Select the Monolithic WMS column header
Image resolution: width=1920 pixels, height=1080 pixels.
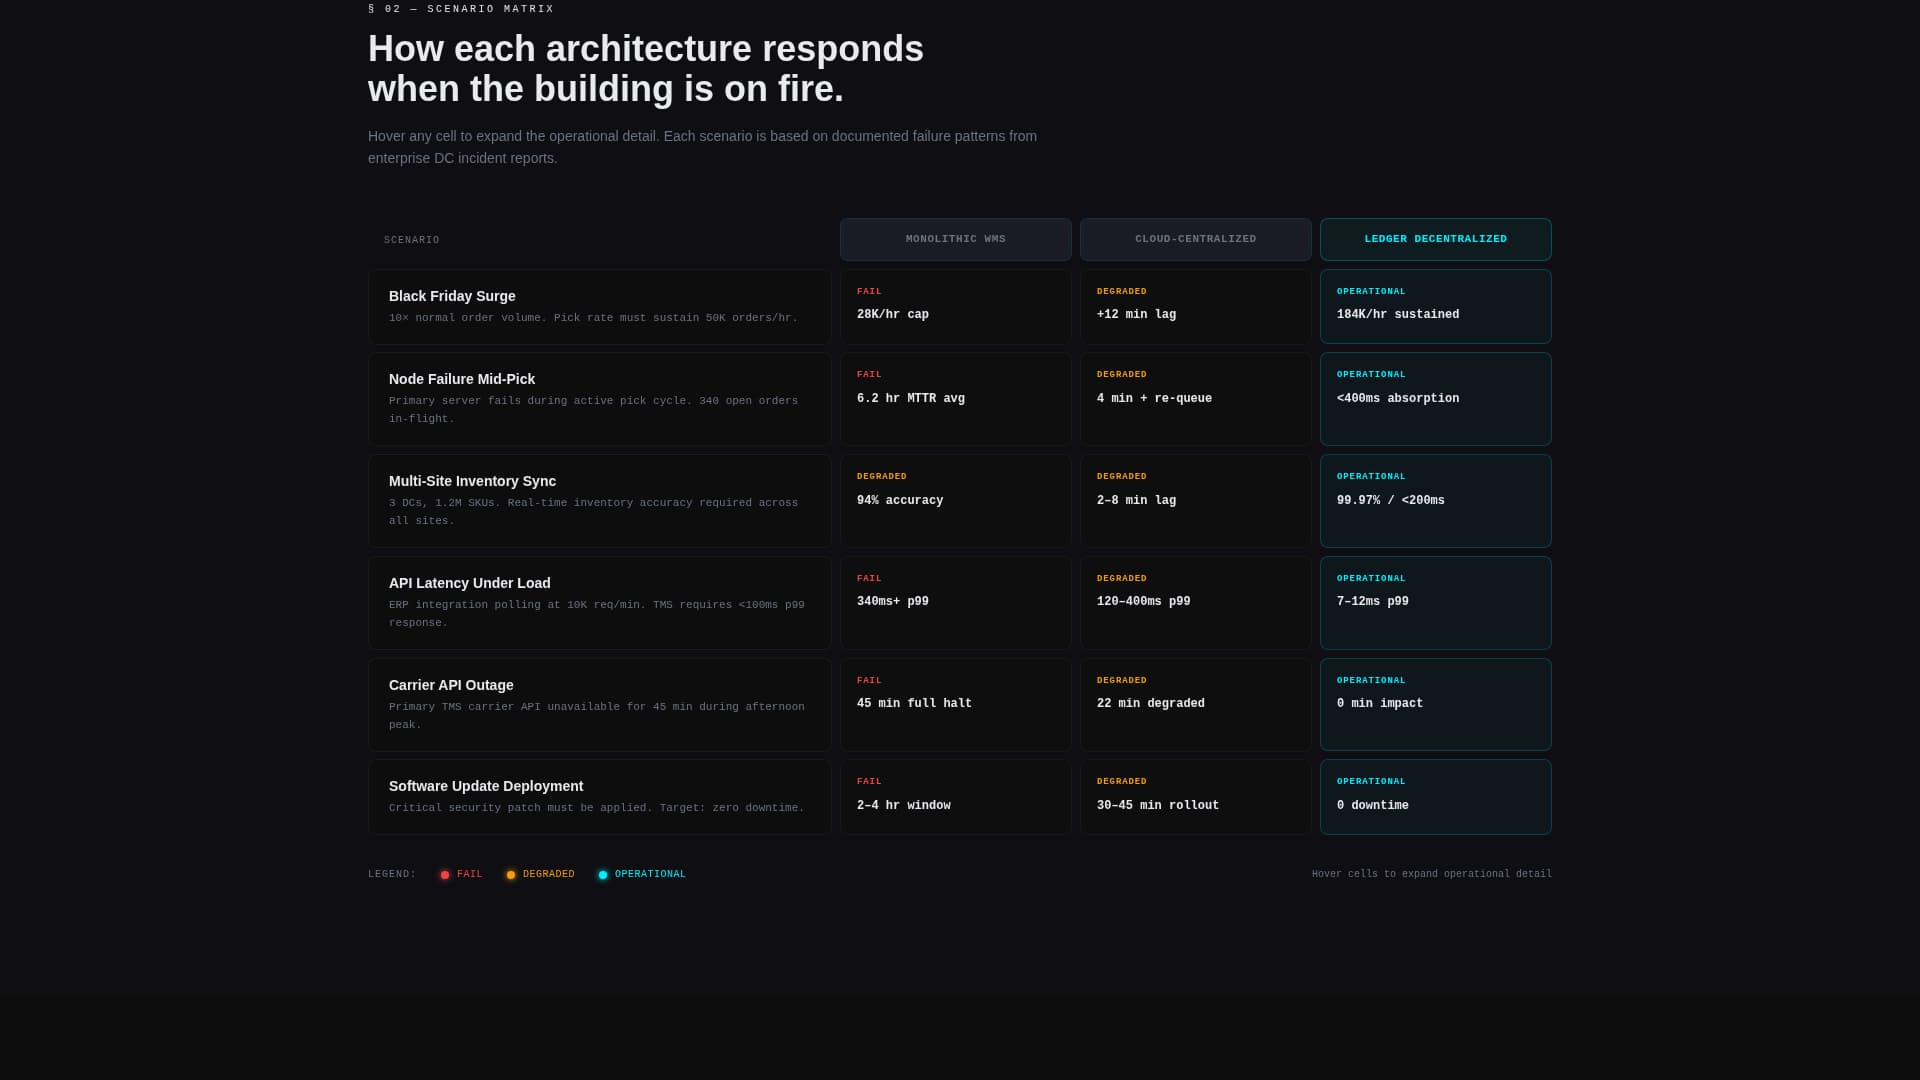[x=955, y=239]
